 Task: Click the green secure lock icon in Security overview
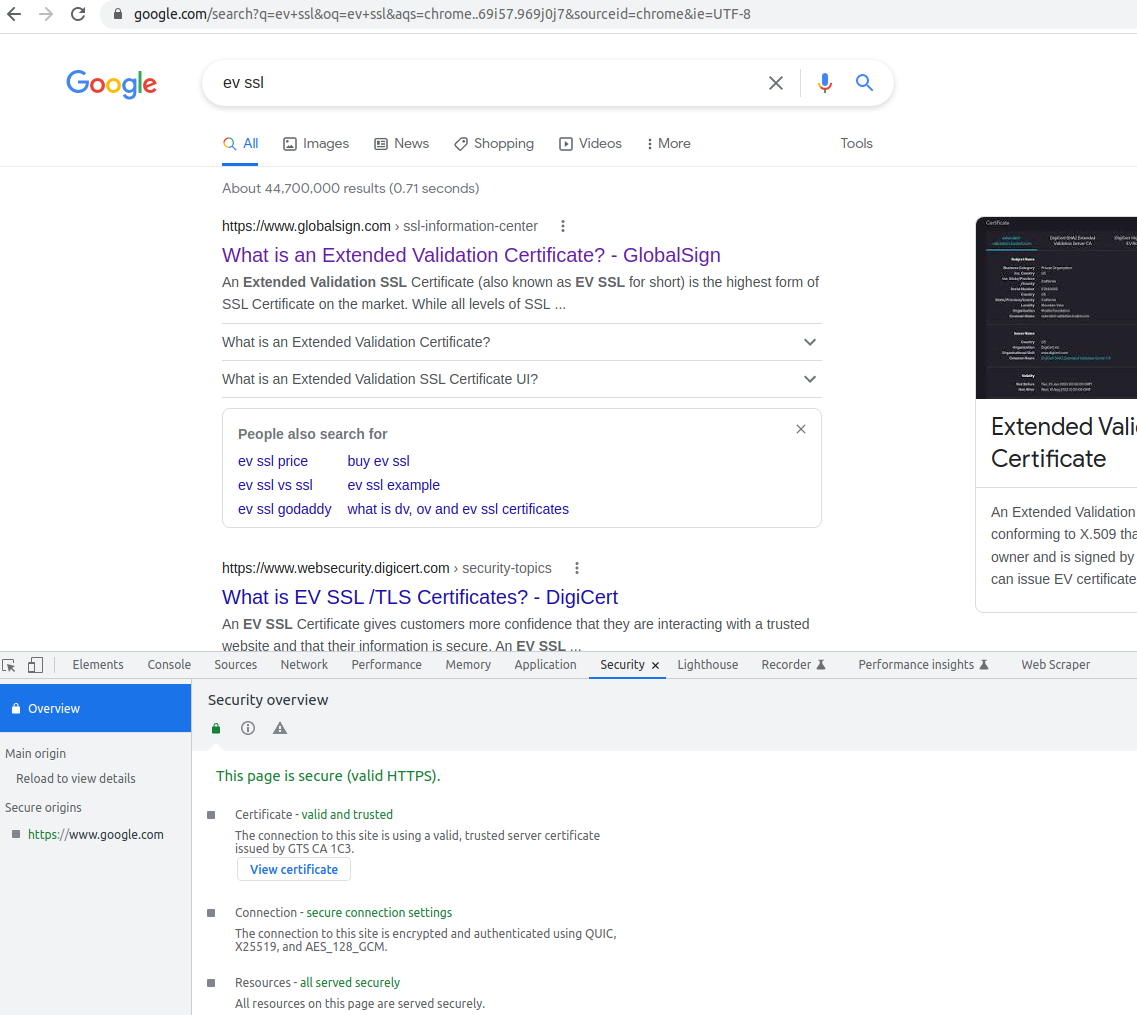pos(215,728)
